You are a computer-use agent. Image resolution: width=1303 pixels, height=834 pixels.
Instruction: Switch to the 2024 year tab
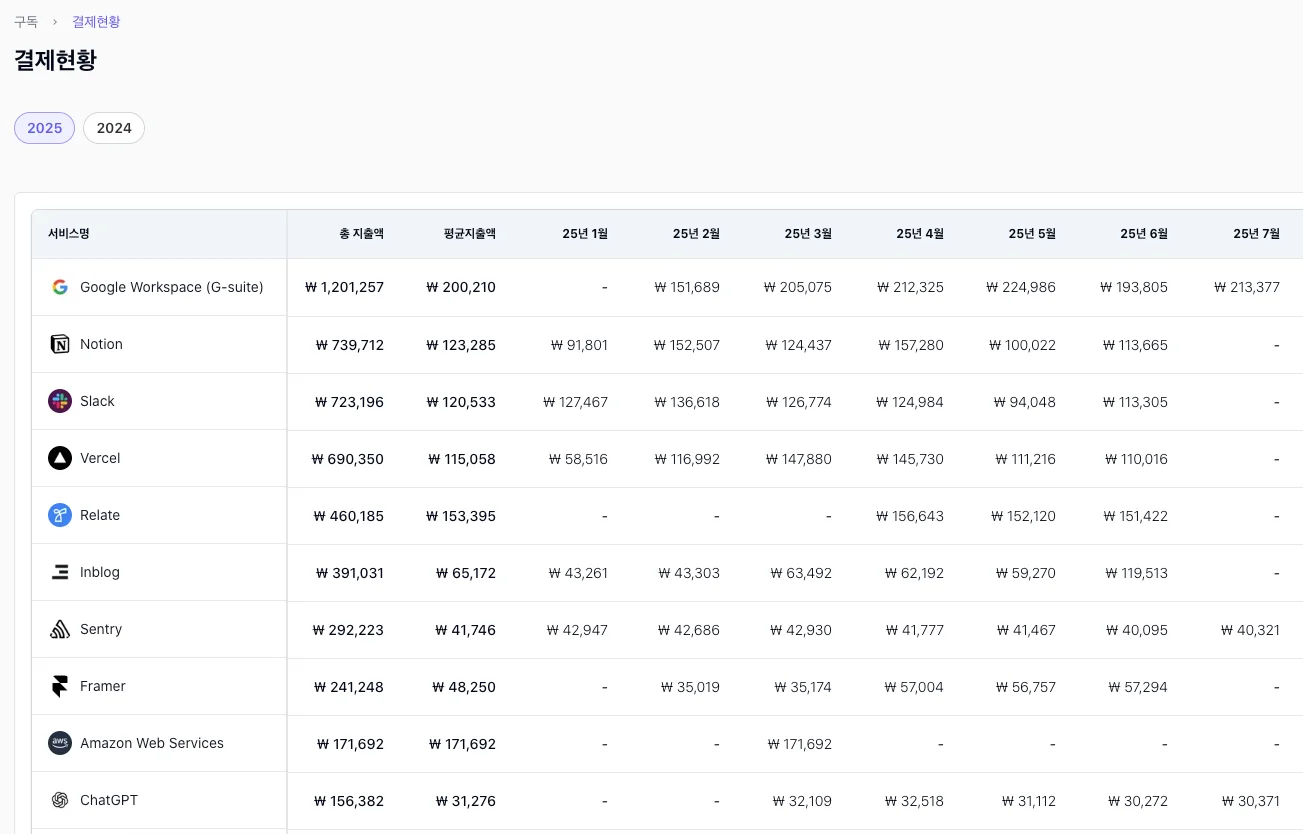pos(114,128)
